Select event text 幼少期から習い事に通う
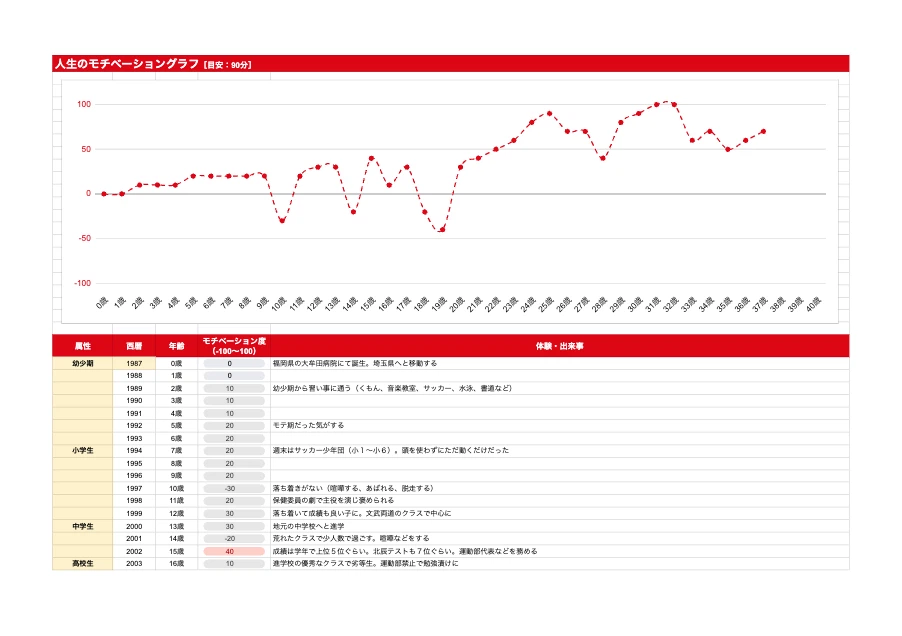The image size is (902, 636). 312,388
